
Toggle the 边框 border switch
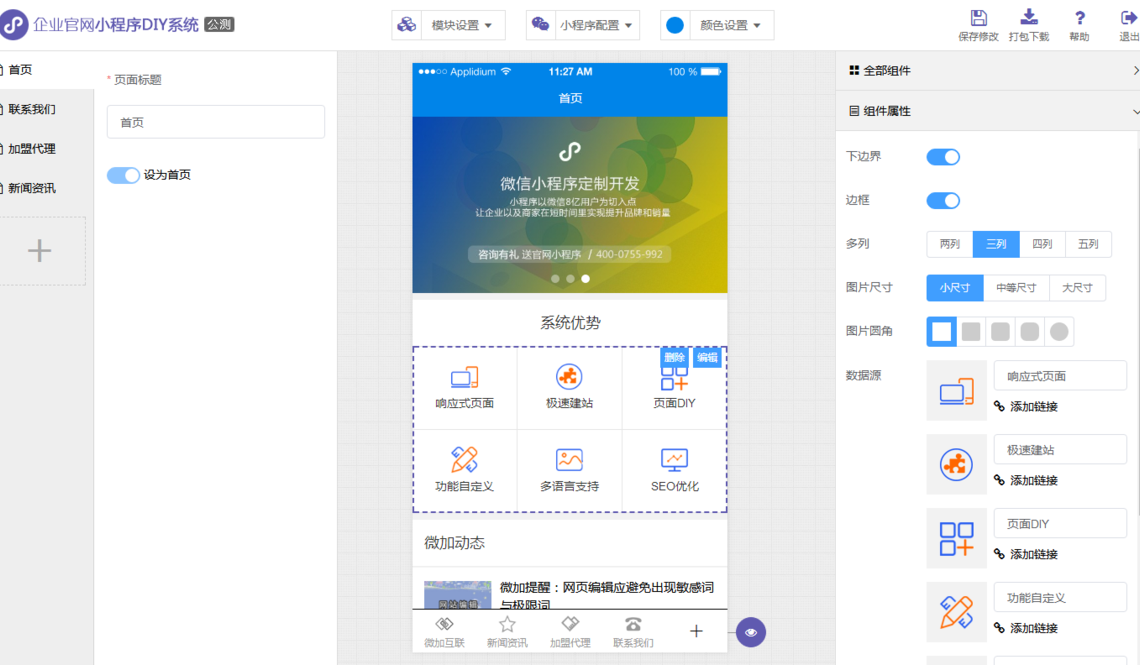(943, 200)
